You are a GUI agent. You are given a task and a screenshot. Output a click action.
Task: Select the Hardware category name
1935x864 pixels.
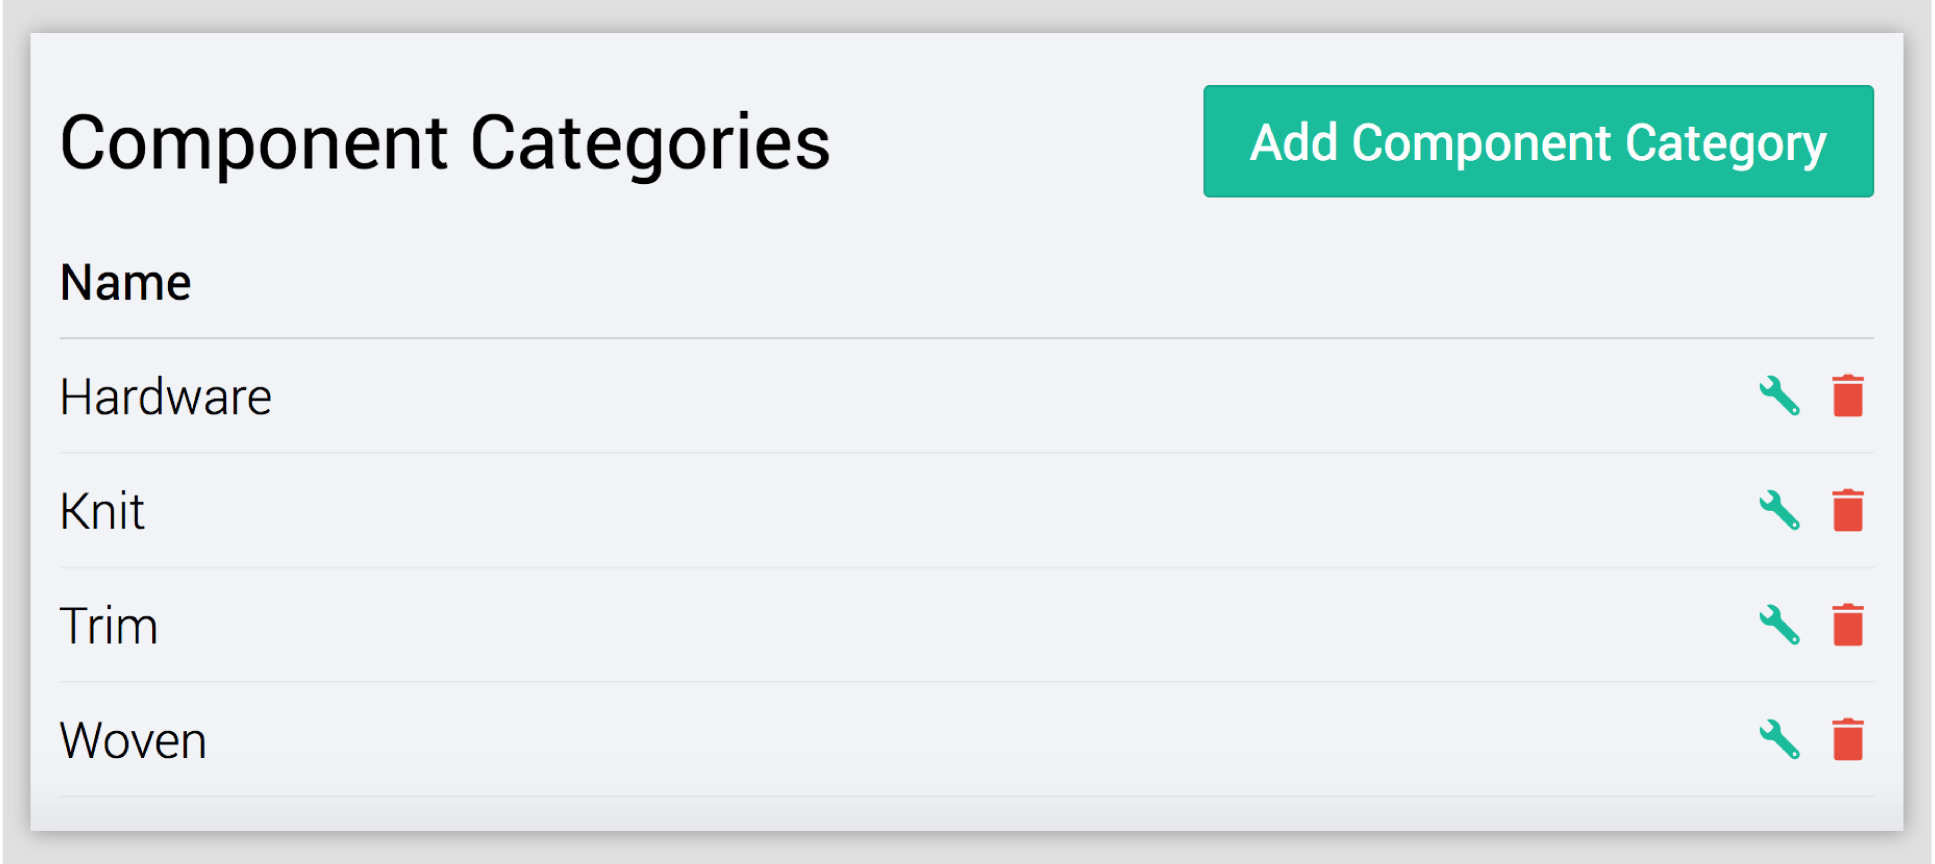tap(165, 397)
